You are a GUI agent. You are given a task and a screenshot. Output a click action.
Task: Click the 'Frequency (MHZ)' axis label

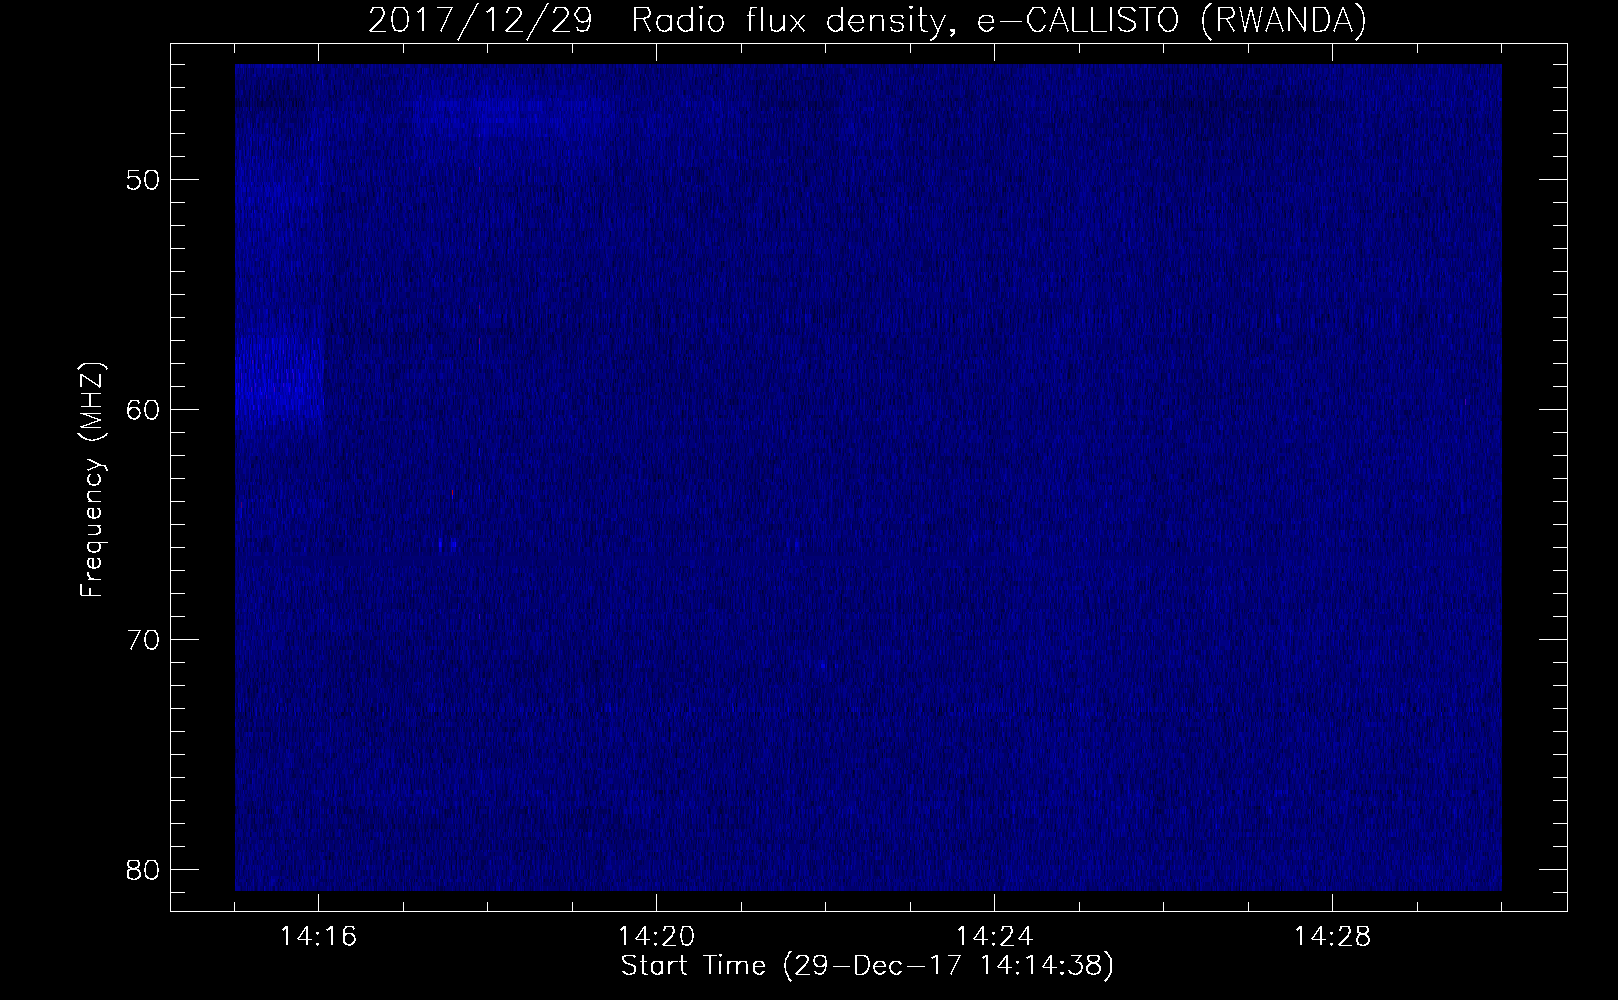[92, 479]
